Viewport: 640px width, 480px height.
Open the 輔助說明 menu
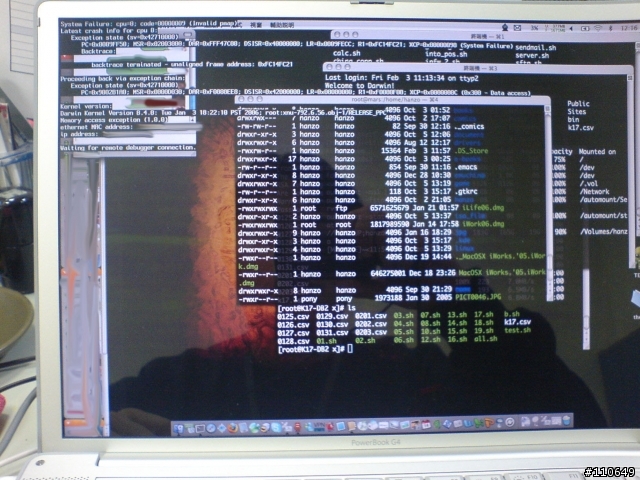(282, 25)
